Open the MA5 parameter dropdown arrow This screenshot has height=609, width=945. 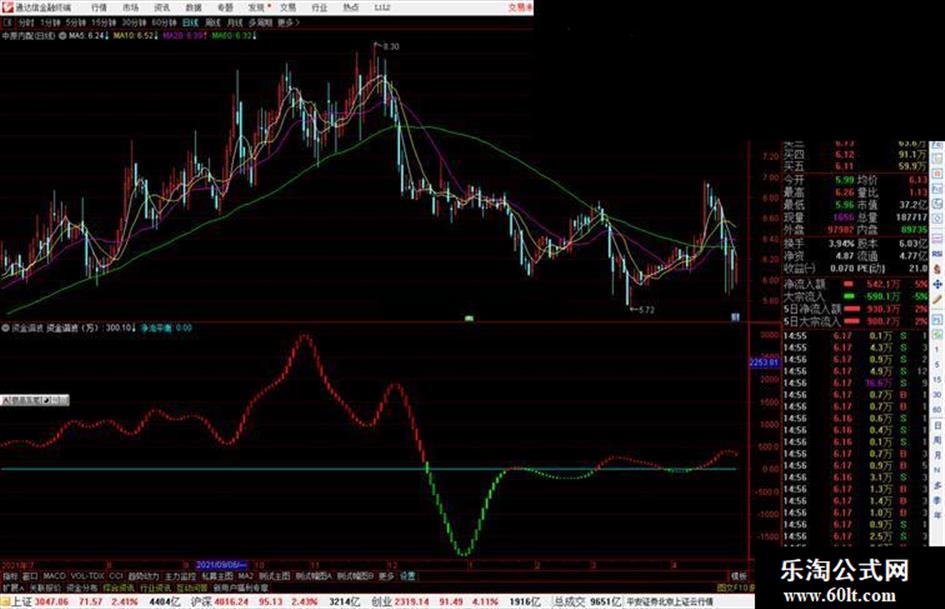[x=107, y=36]
